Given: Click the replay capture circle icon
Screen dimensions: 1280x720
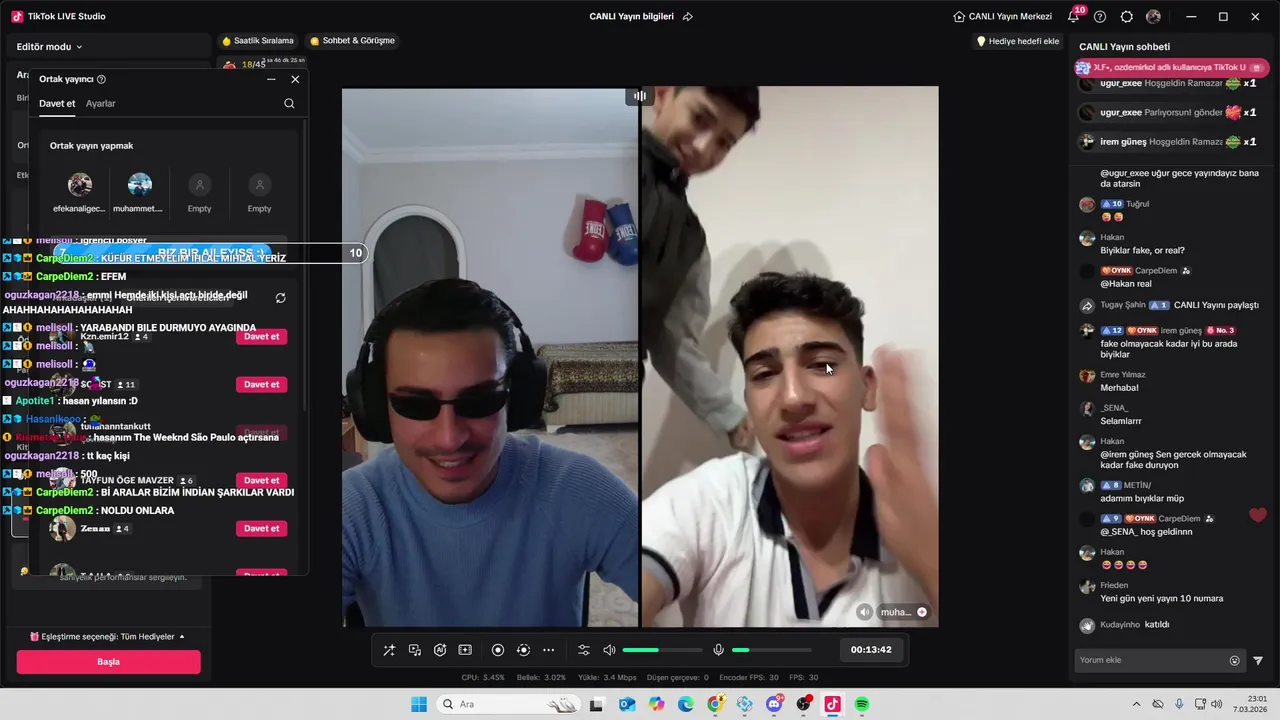Looking at the screenshot, I should [523, 650].
